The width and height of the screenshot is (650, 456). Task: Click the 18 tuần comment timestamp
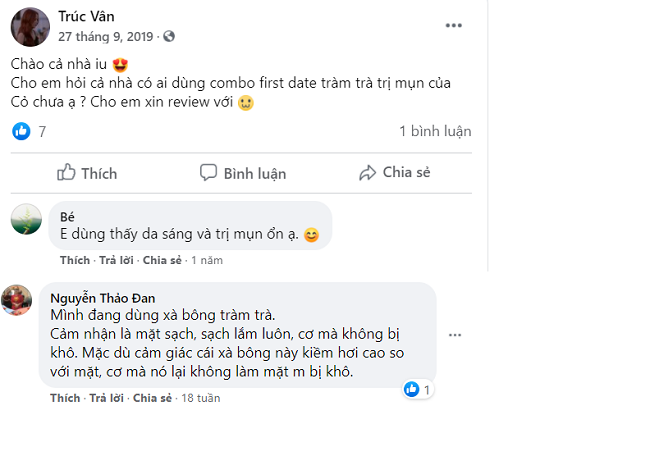[x=201, y=398]
